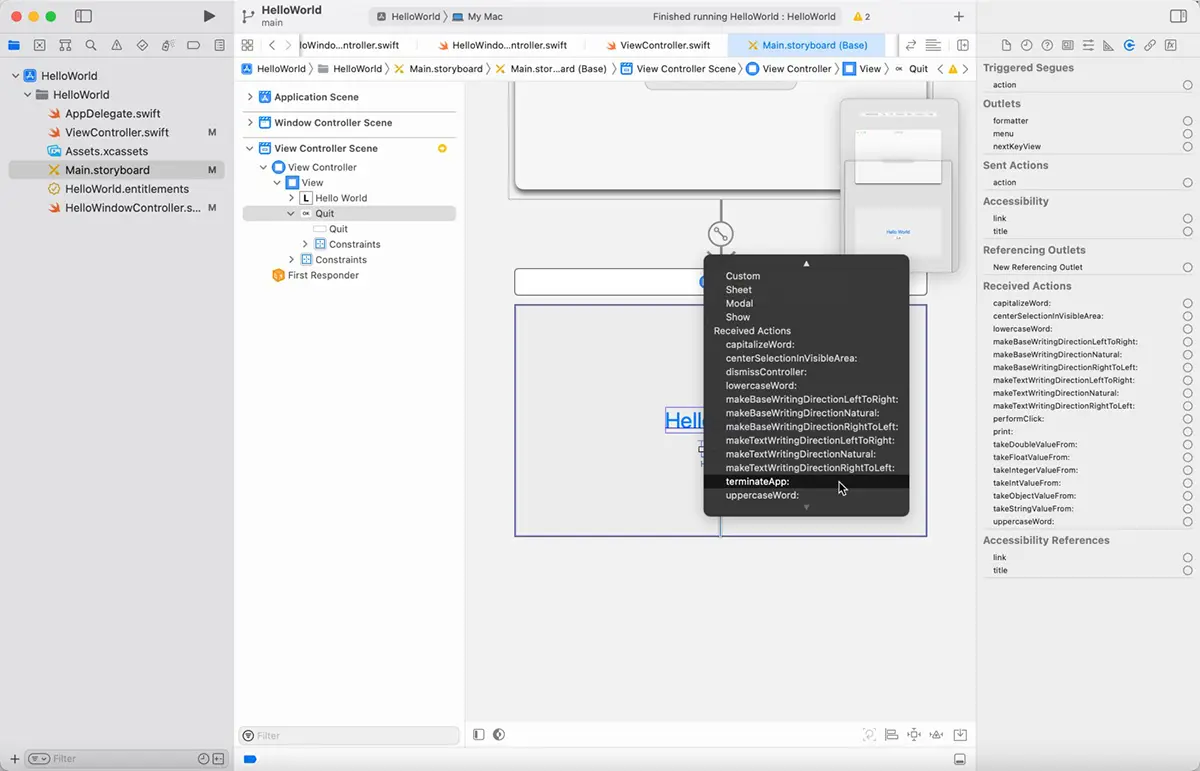Choose dismissController: from the popup

coord(806,372)
